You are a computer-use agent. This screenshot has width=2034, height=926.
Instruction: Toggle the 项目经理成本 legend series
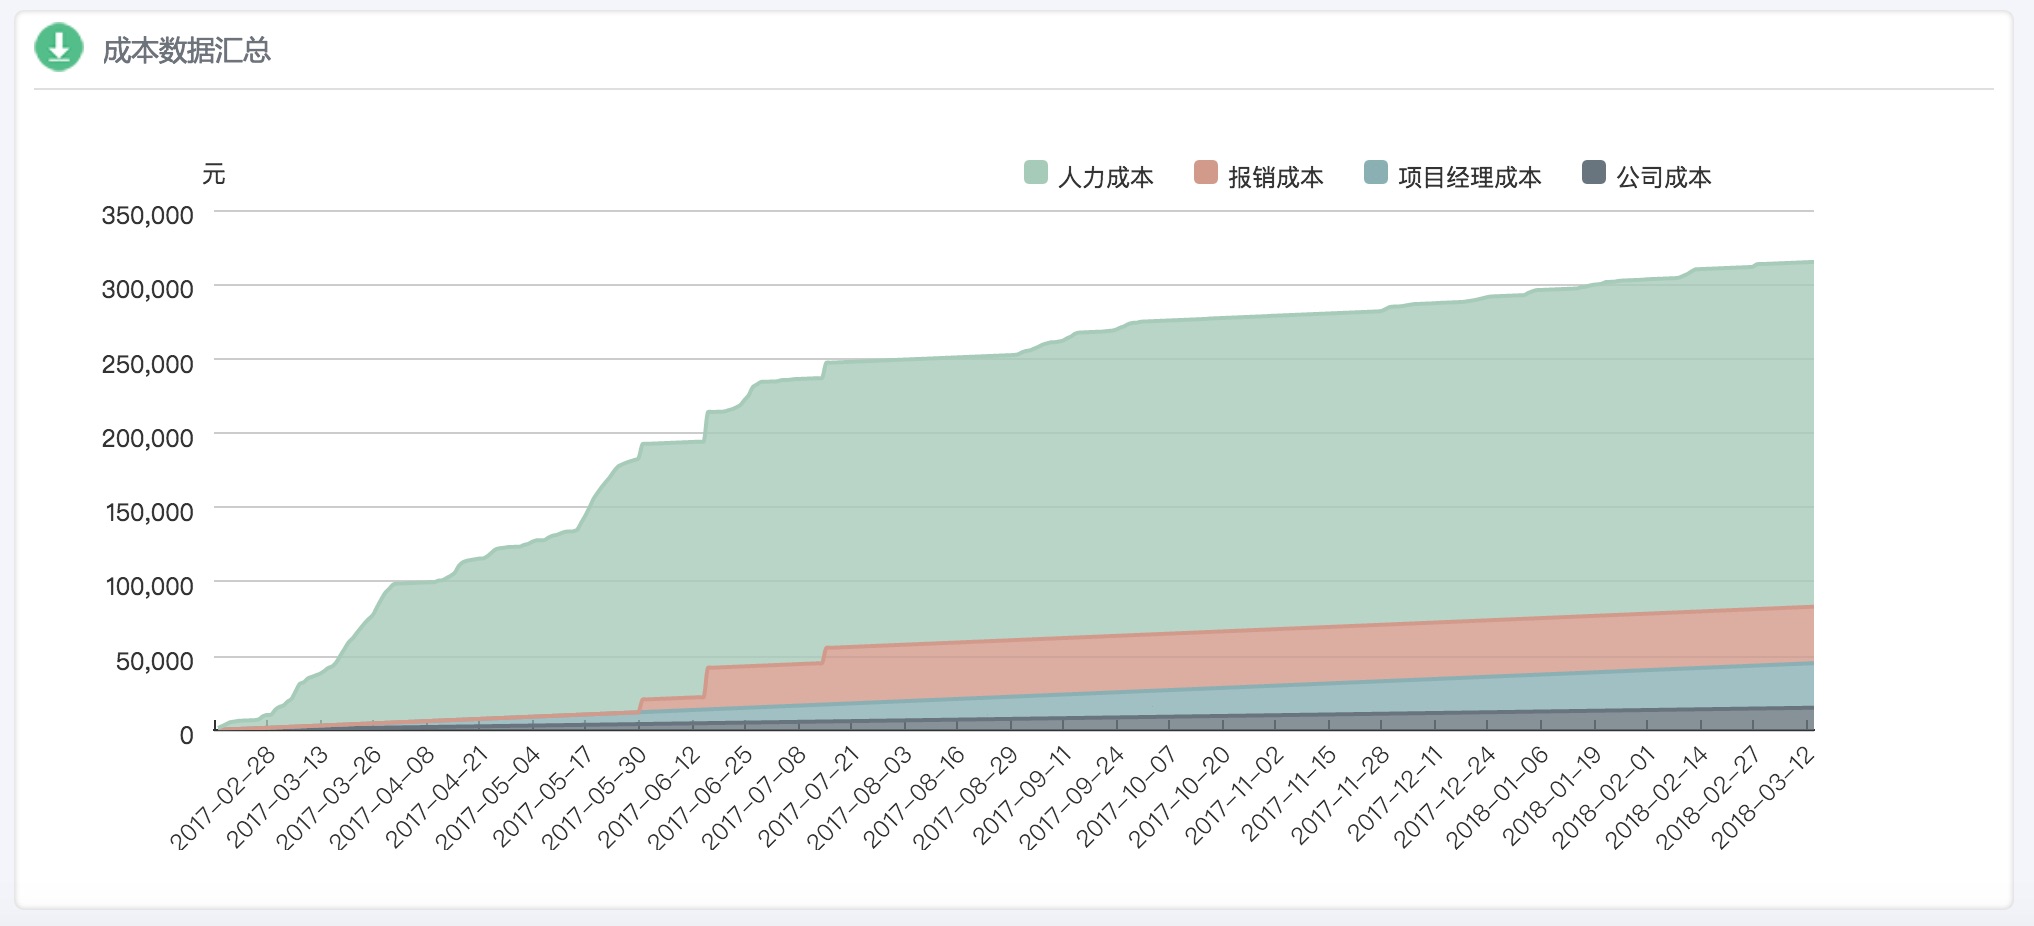[1452, 176]
